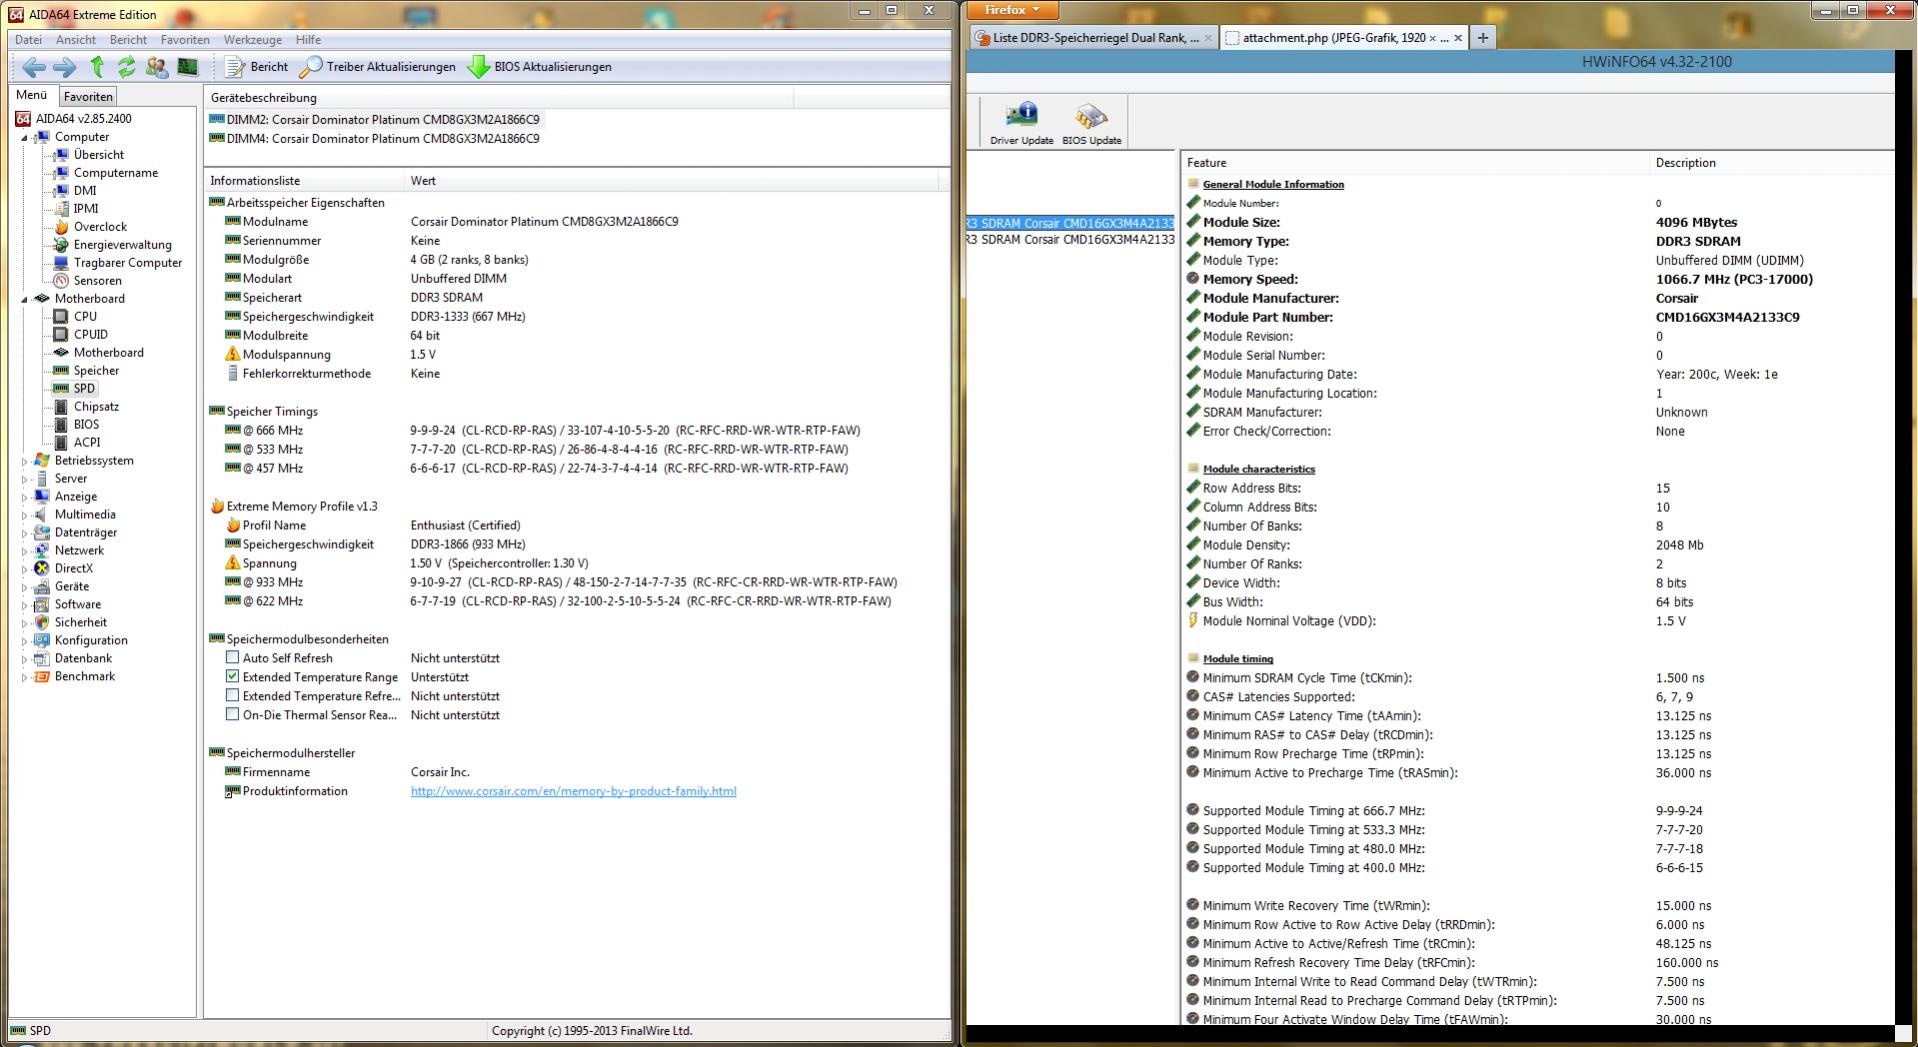This screenshot has width=1918, height=1047.
Task: Open the Hilfe menu
Action: (x=308, y=40)
